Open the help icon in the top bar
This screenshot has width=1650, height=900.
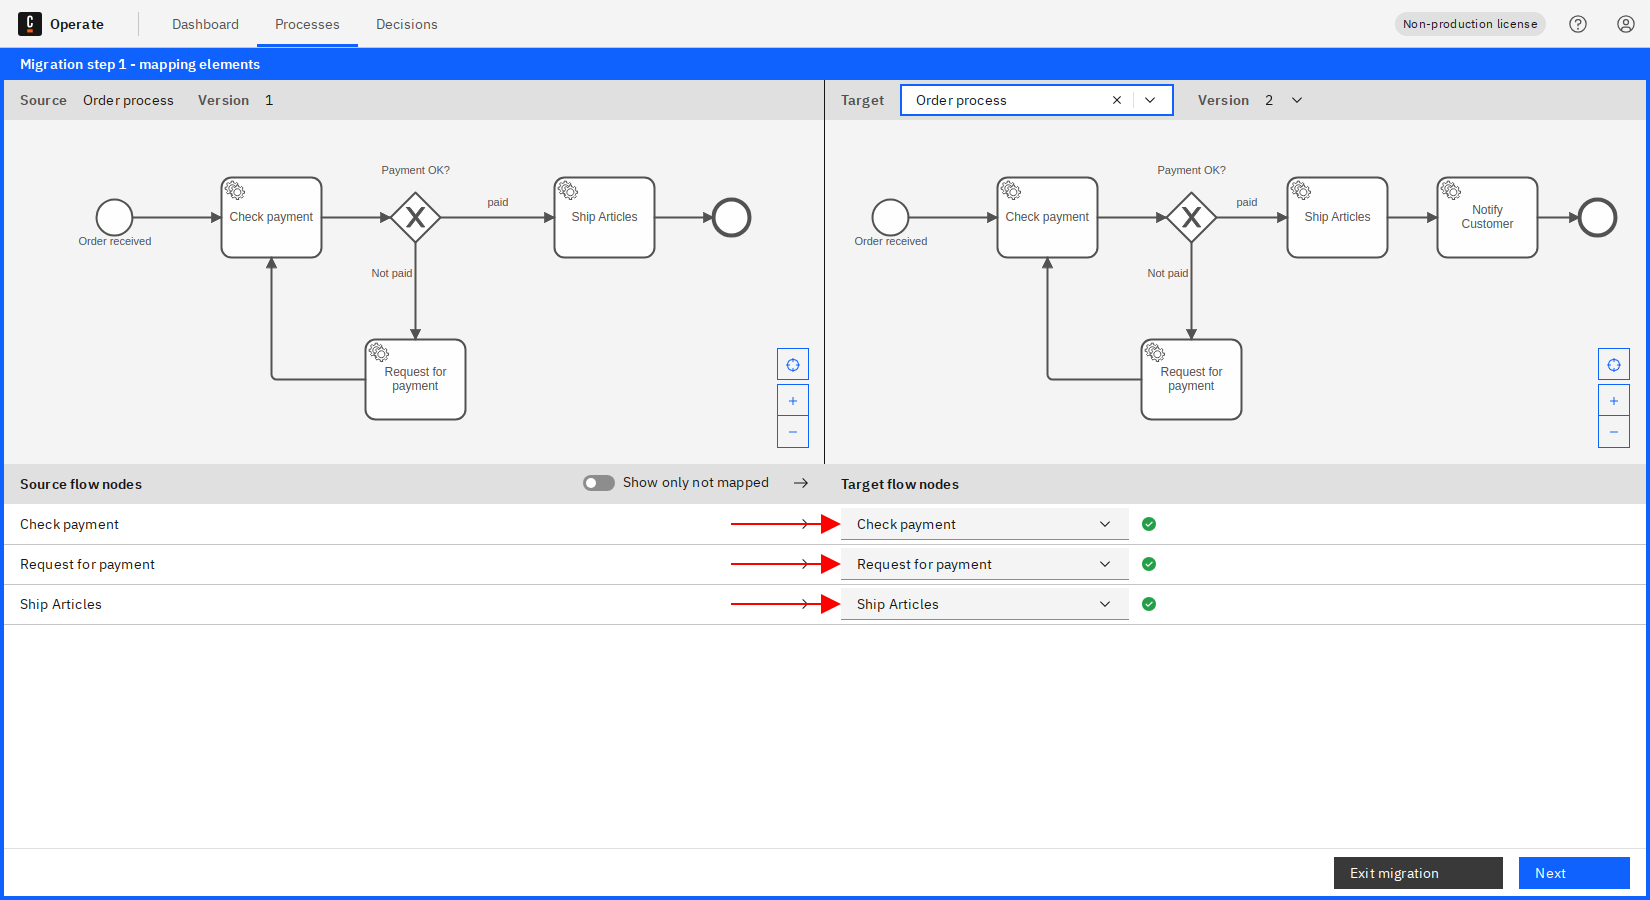(x=1578, y=23)
